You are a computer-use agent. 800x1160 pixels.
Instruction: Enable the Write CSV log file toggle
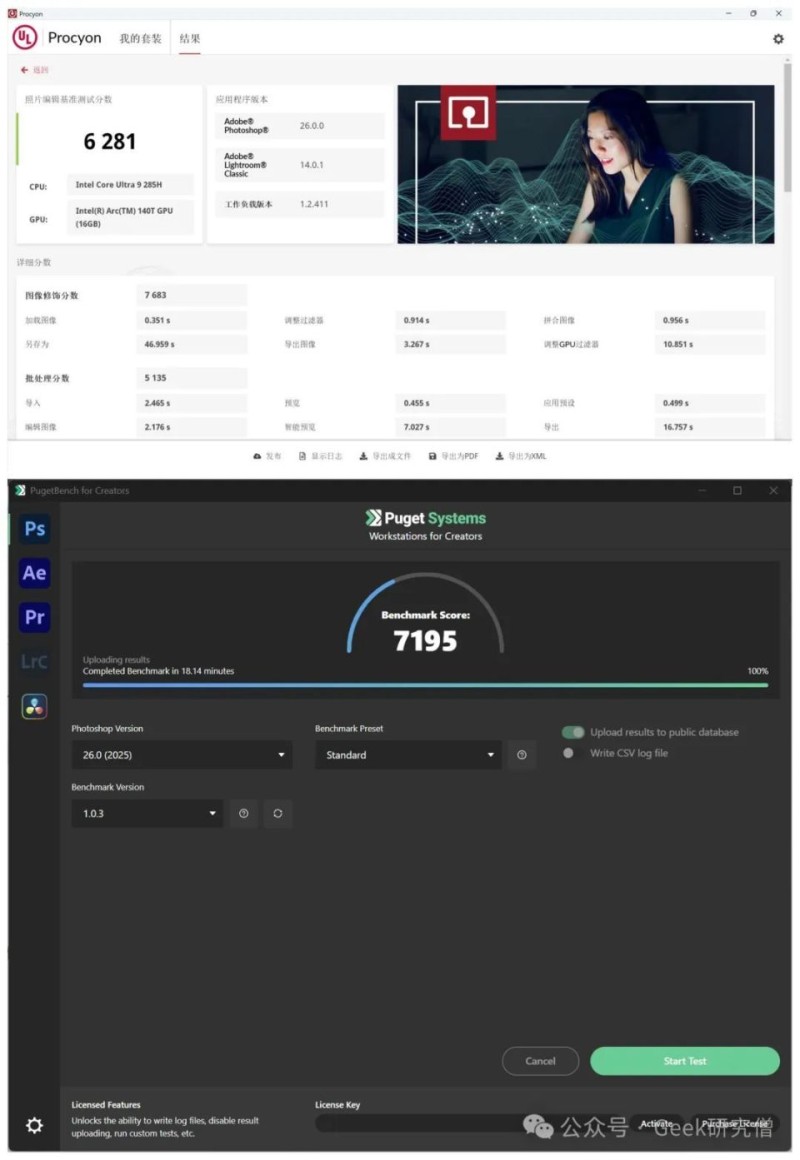point(571,753)
